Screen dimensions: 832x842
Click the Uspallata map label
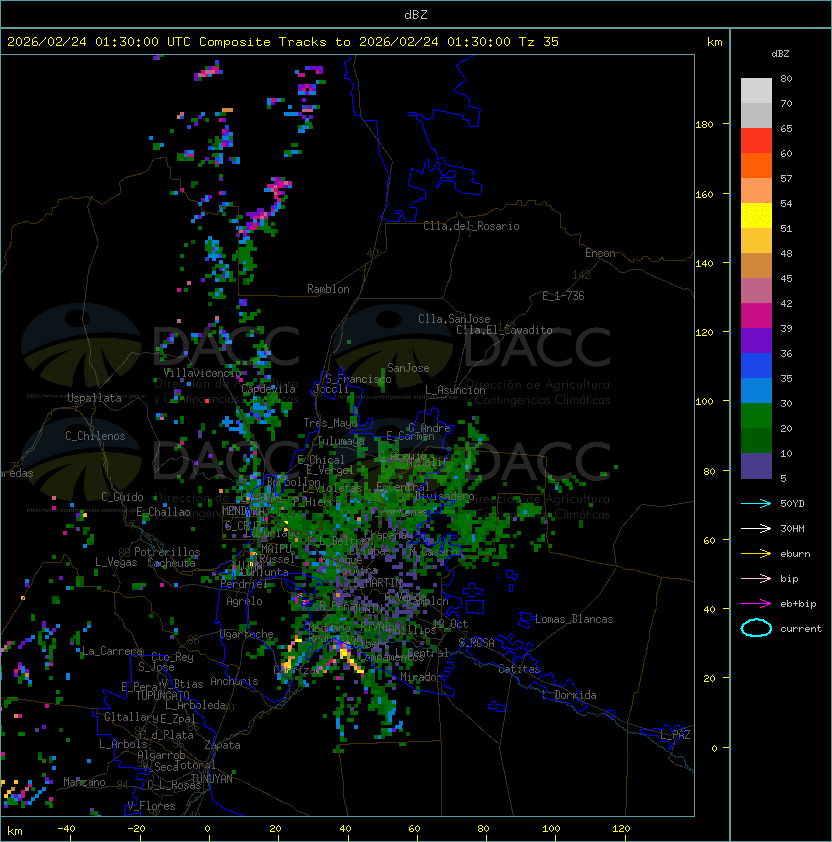click(x=94, y=398)
